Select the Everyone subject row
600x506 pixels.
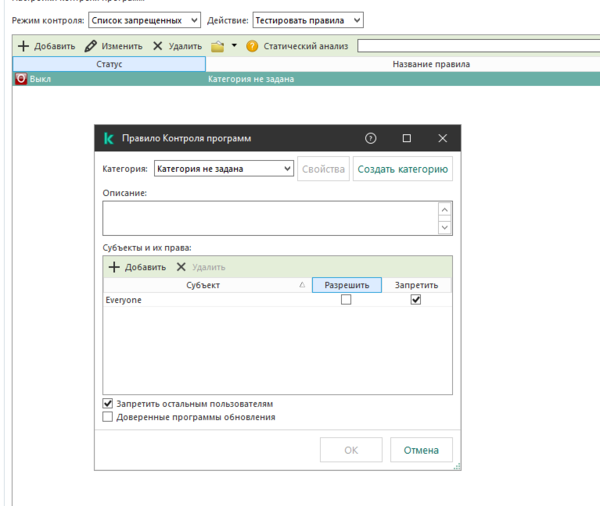277,300
